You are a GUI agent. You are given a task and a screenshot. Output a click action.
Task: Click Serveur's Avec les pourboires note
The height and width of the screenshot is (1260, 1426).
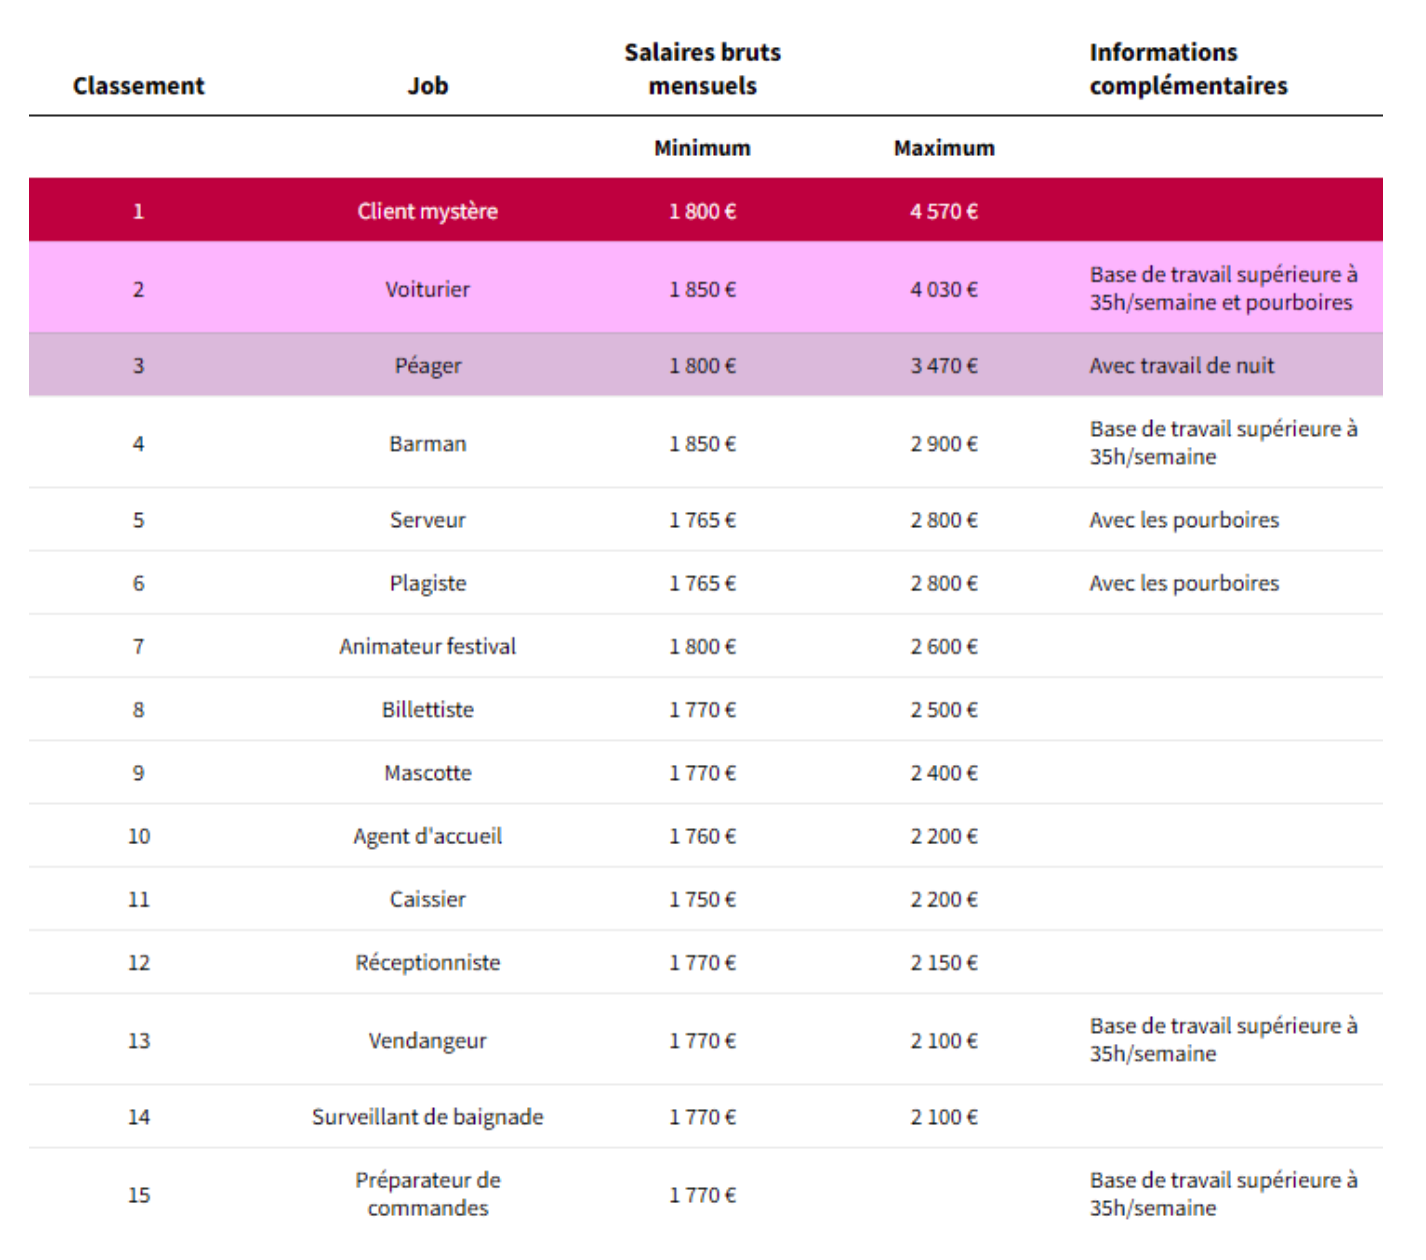(x=1184, y=520)
